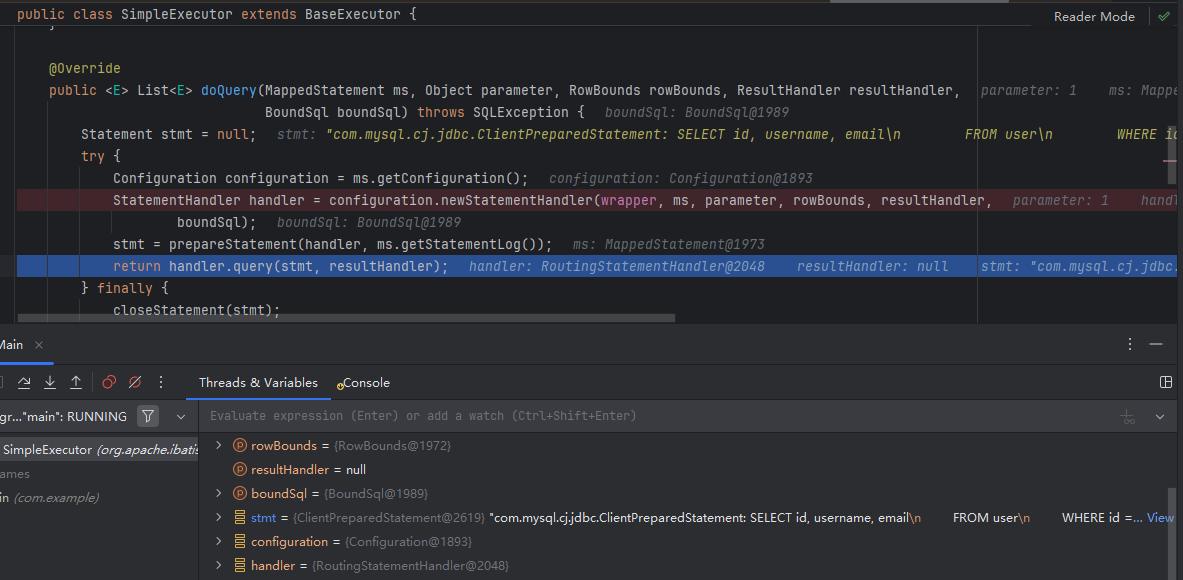The width and height of the screenshot is (1183, 580).
Task: Click the Step Over debugger icon
Action: (x=24, y=382)
